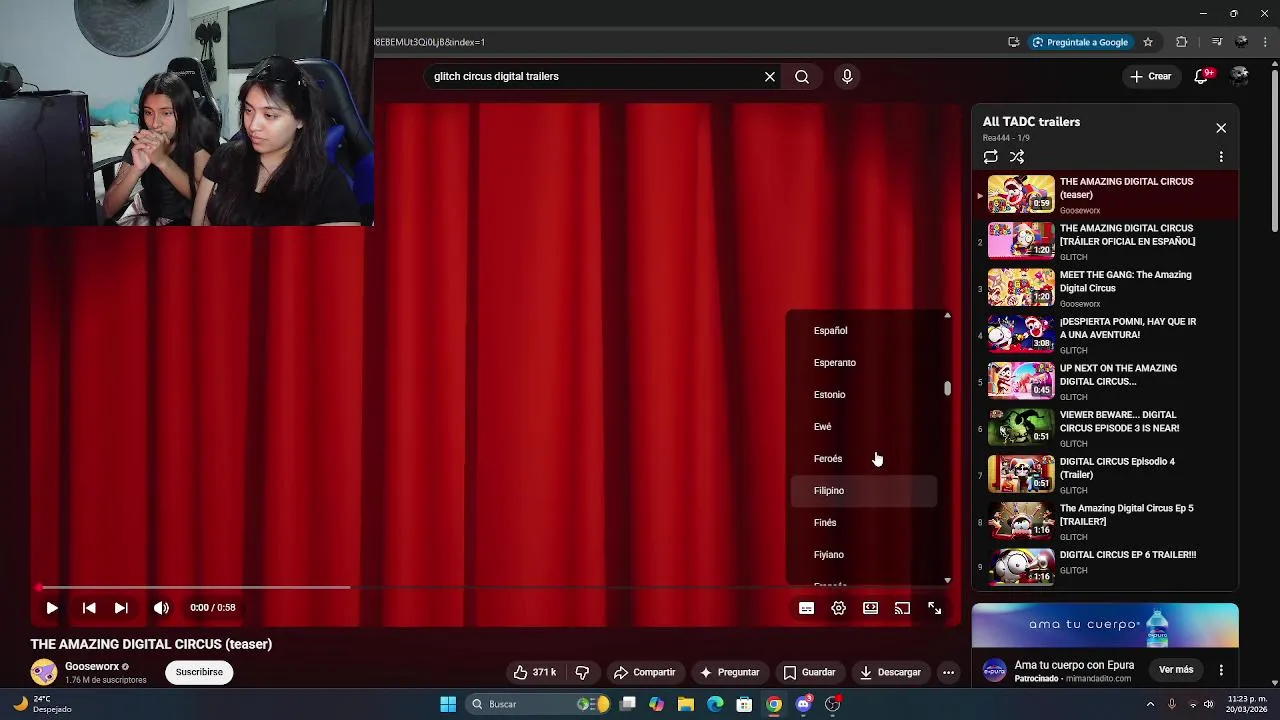Enter fullscreen mode in the player
Viewport: 1280px width, 720px height.
pyautogui.click(x=934, y=608)
